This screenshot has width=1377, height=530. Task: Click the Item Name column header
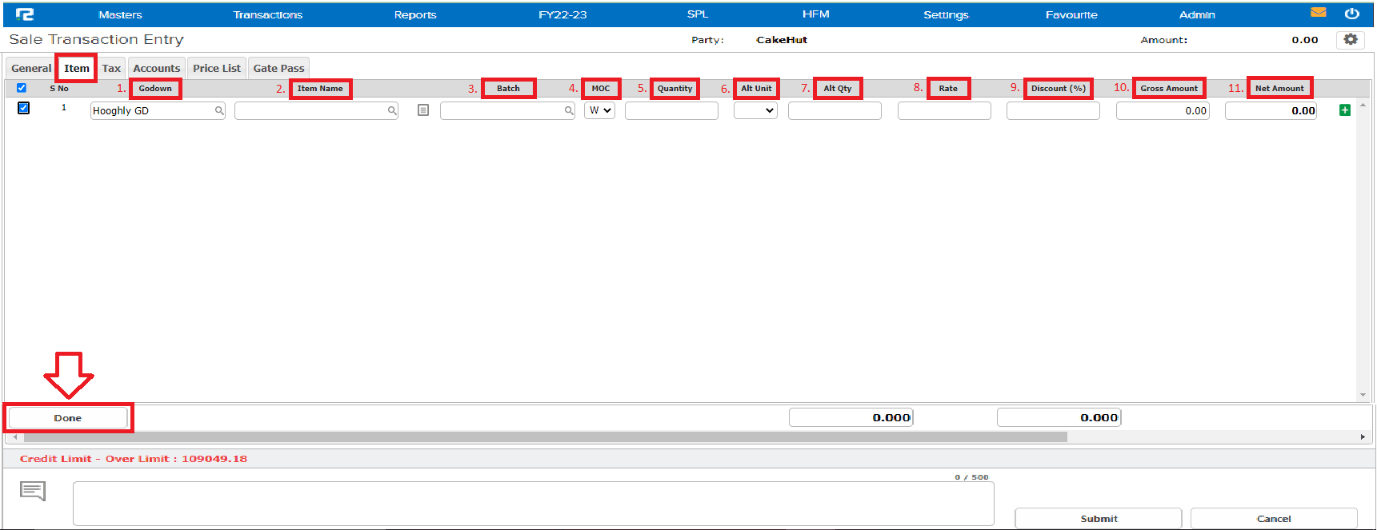coord(322,88)
